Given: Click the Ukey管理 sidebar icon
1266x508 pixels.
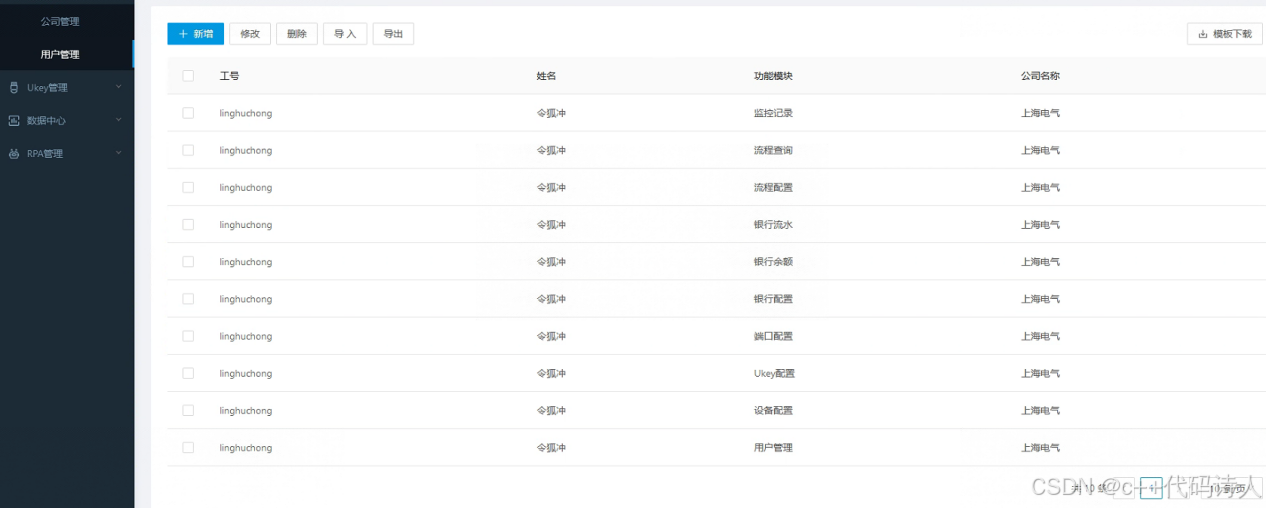Looking at the screenshot, I should pos(14,87).
